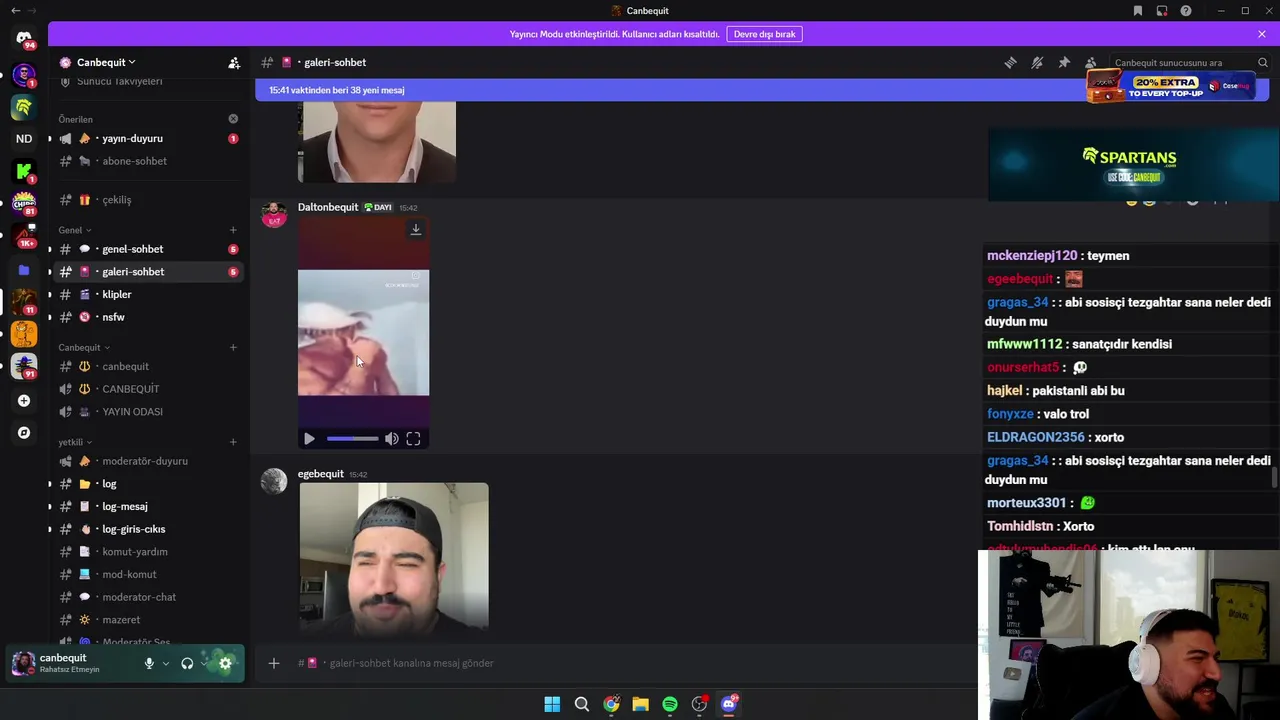
Task: Open the Help question mark icon
Action: pyautogui.click(x=1186, y=11)
